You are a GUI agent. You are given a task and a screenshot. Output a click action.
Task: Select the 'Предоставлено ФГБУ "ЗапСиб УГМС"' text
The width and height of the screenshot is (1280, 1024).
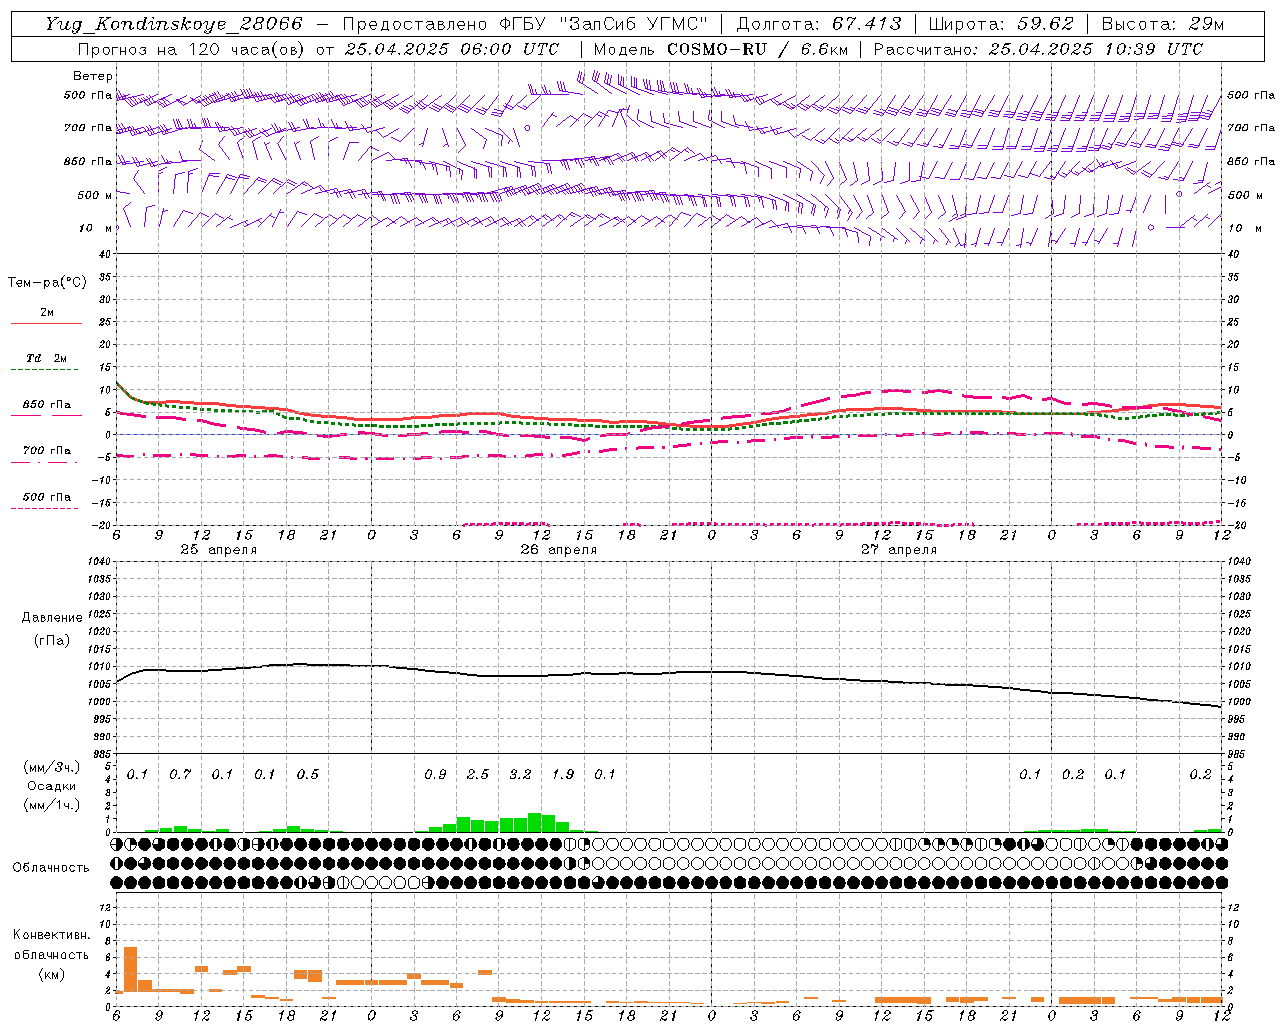pyautogui.click(x=525, y=24)
